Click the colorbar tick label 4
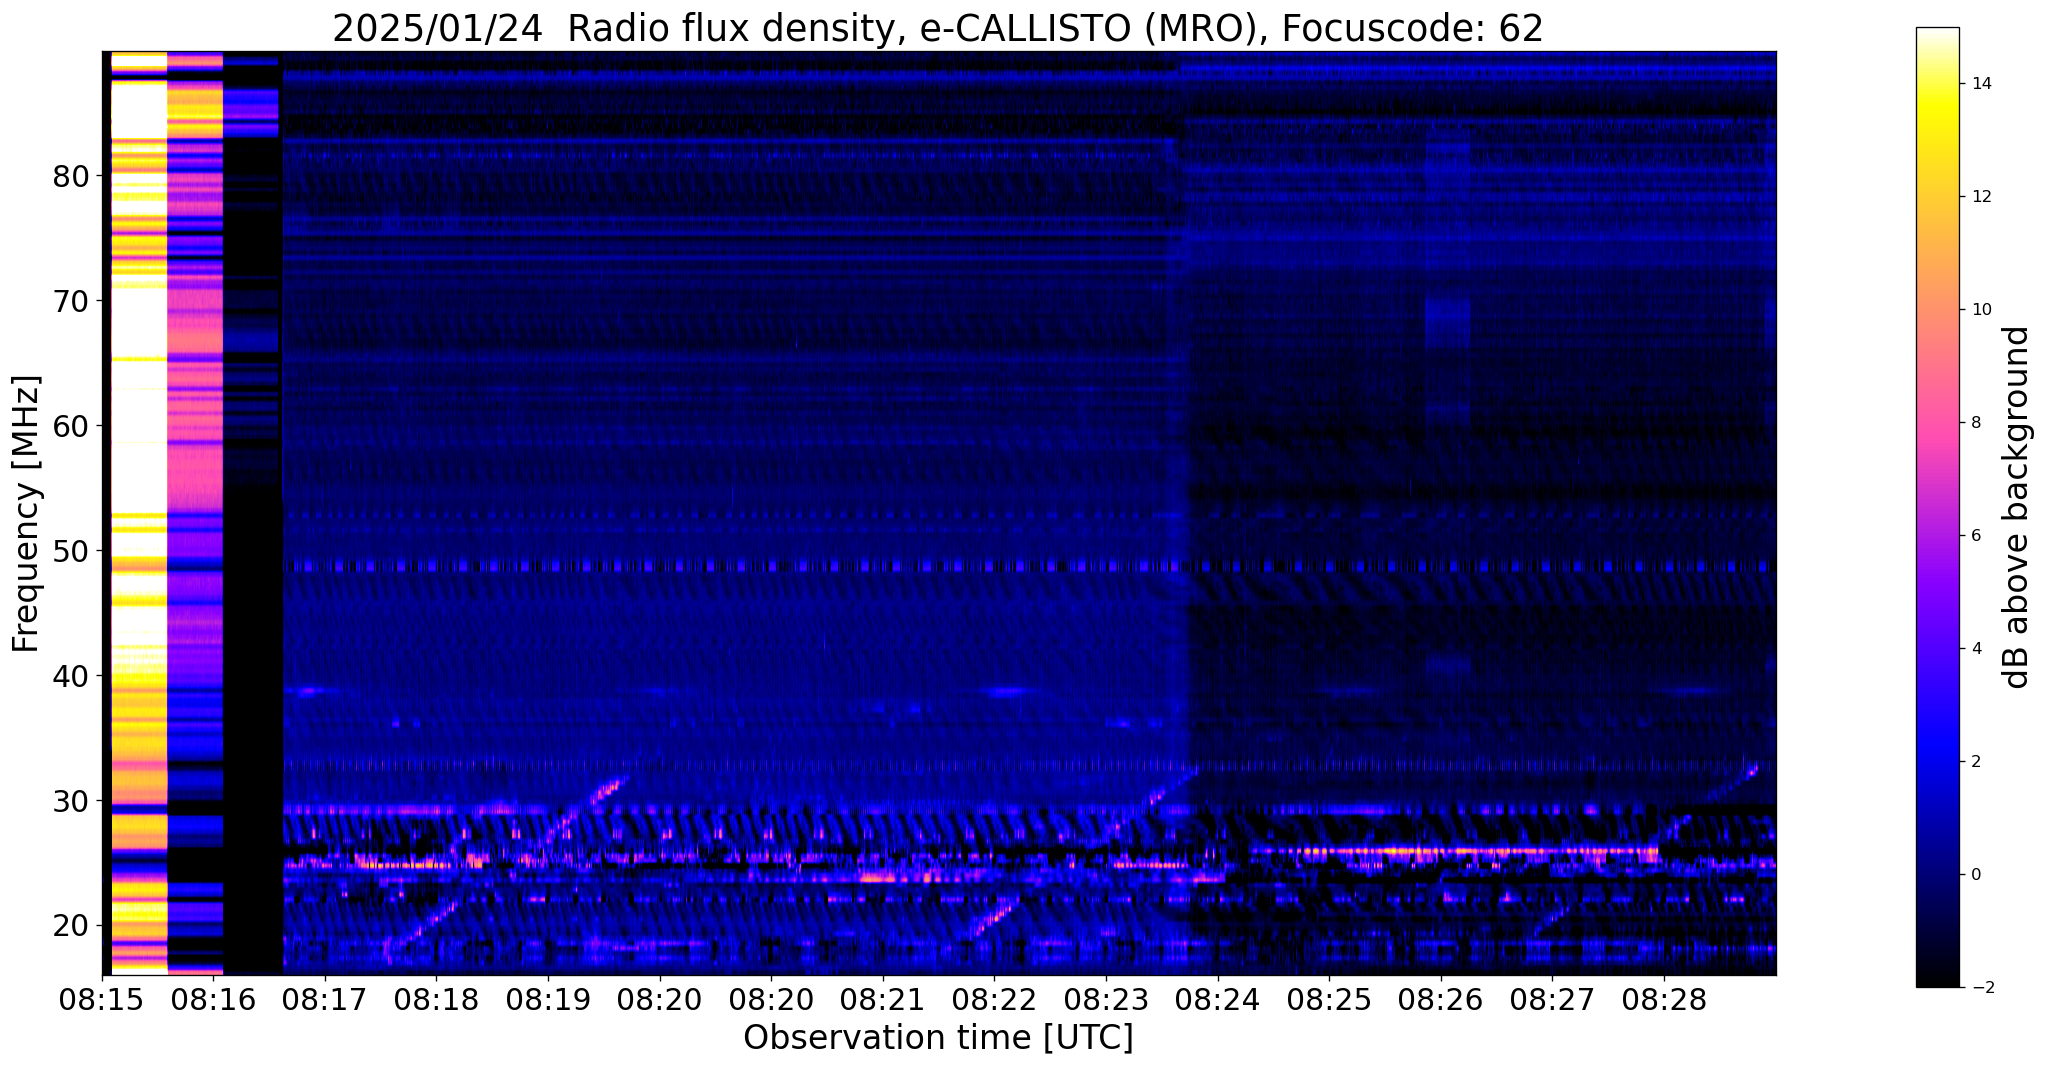The height and width of the screenshot is (1067, 2047). (x=1975, y=649)
